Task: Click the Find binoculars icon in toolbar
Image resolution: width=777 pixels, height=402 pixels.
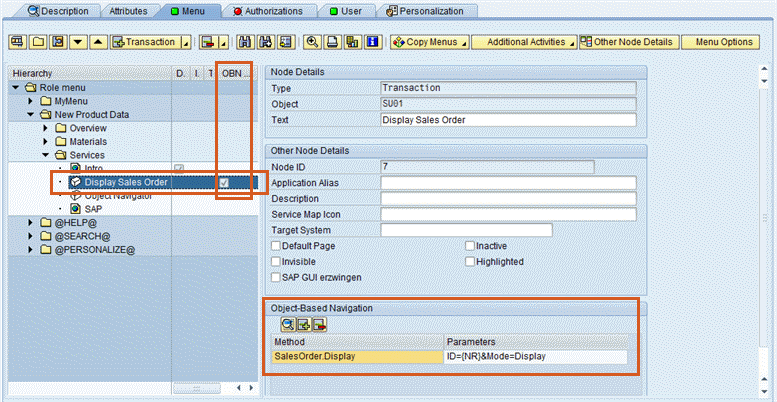Action: 246,43
